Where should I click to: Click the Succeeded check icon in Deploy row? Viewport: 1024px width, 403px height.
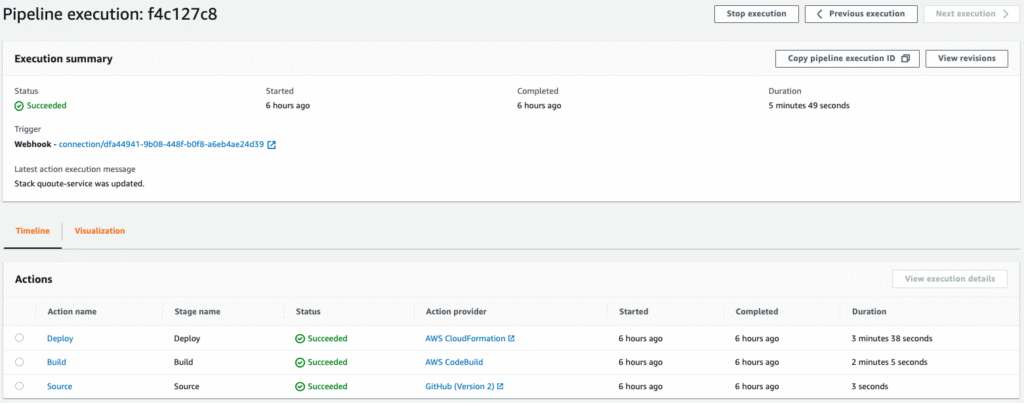point(300,338)
